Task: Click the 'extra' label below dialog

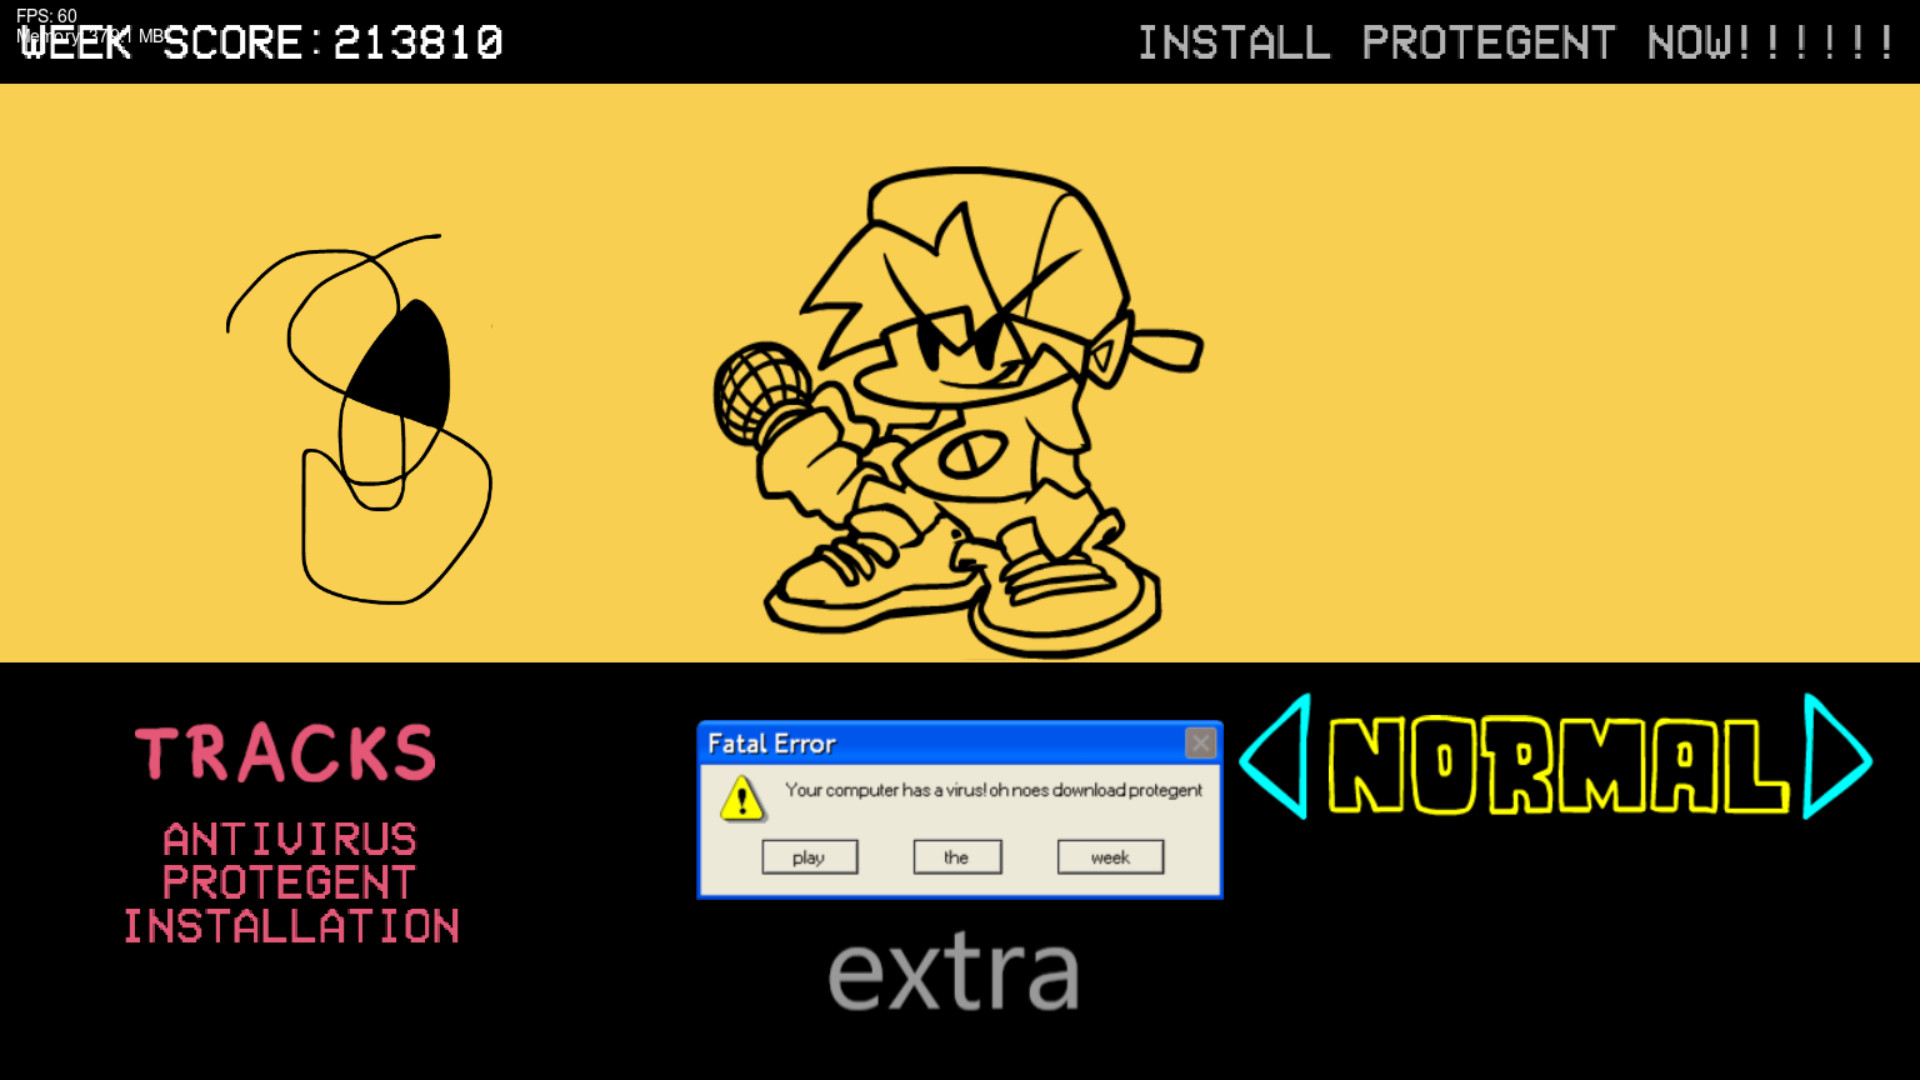Action: (956, 971)
